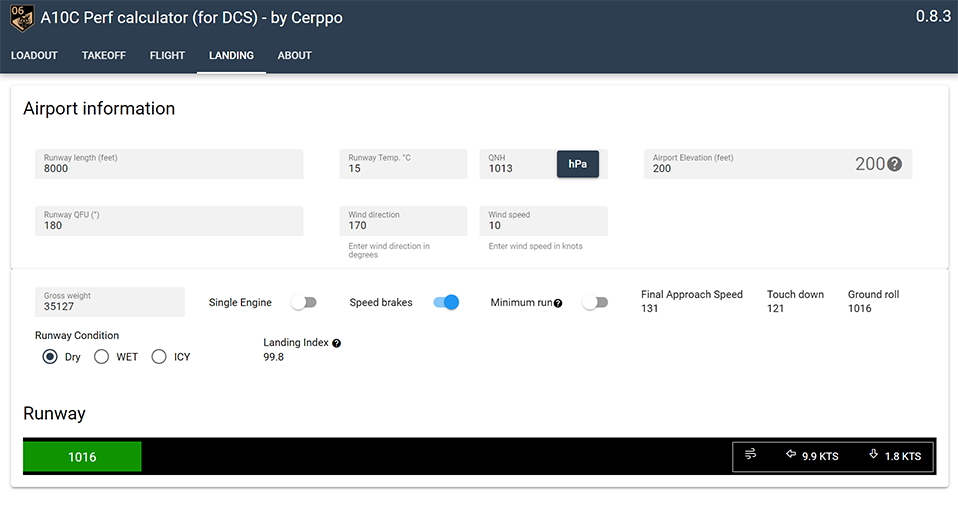Click the hPa unit button

pyautogui.click(x=577, y=164)
